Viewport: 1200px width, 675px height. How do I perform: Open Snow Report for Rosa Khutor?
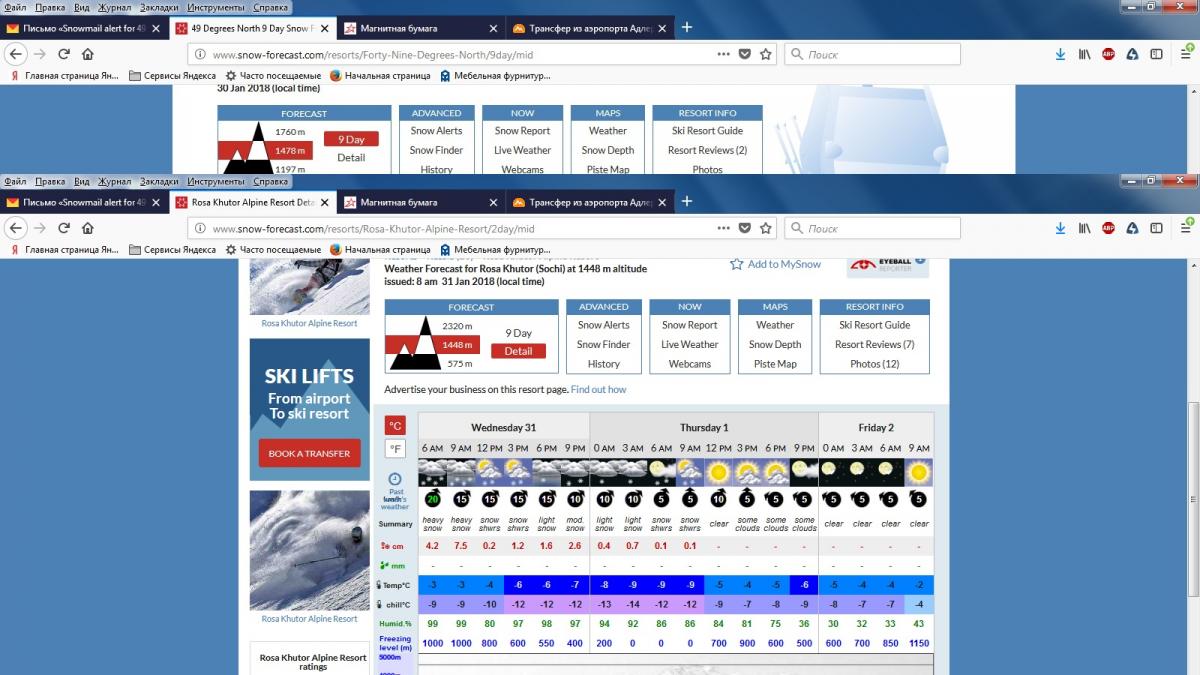click(x=690, y=325)
